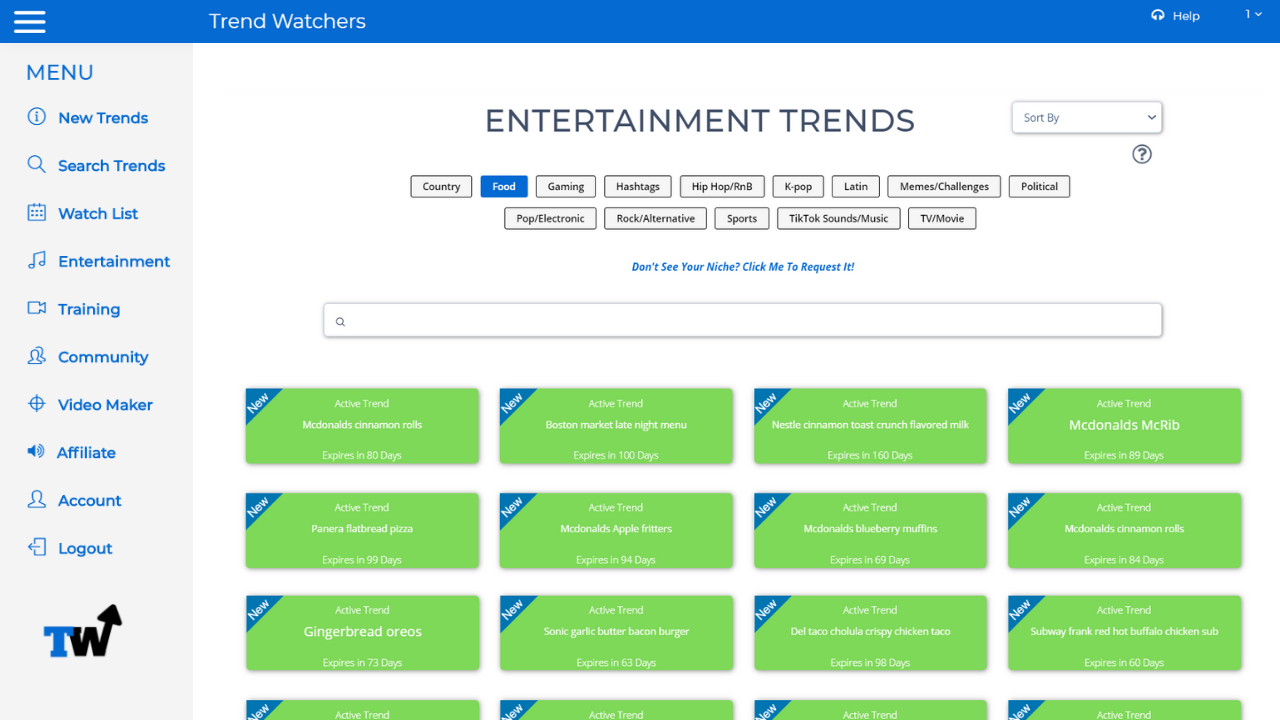Screen dimensions: 1280x720
Task: Select the Latin category filter
Action: (856, 186)
